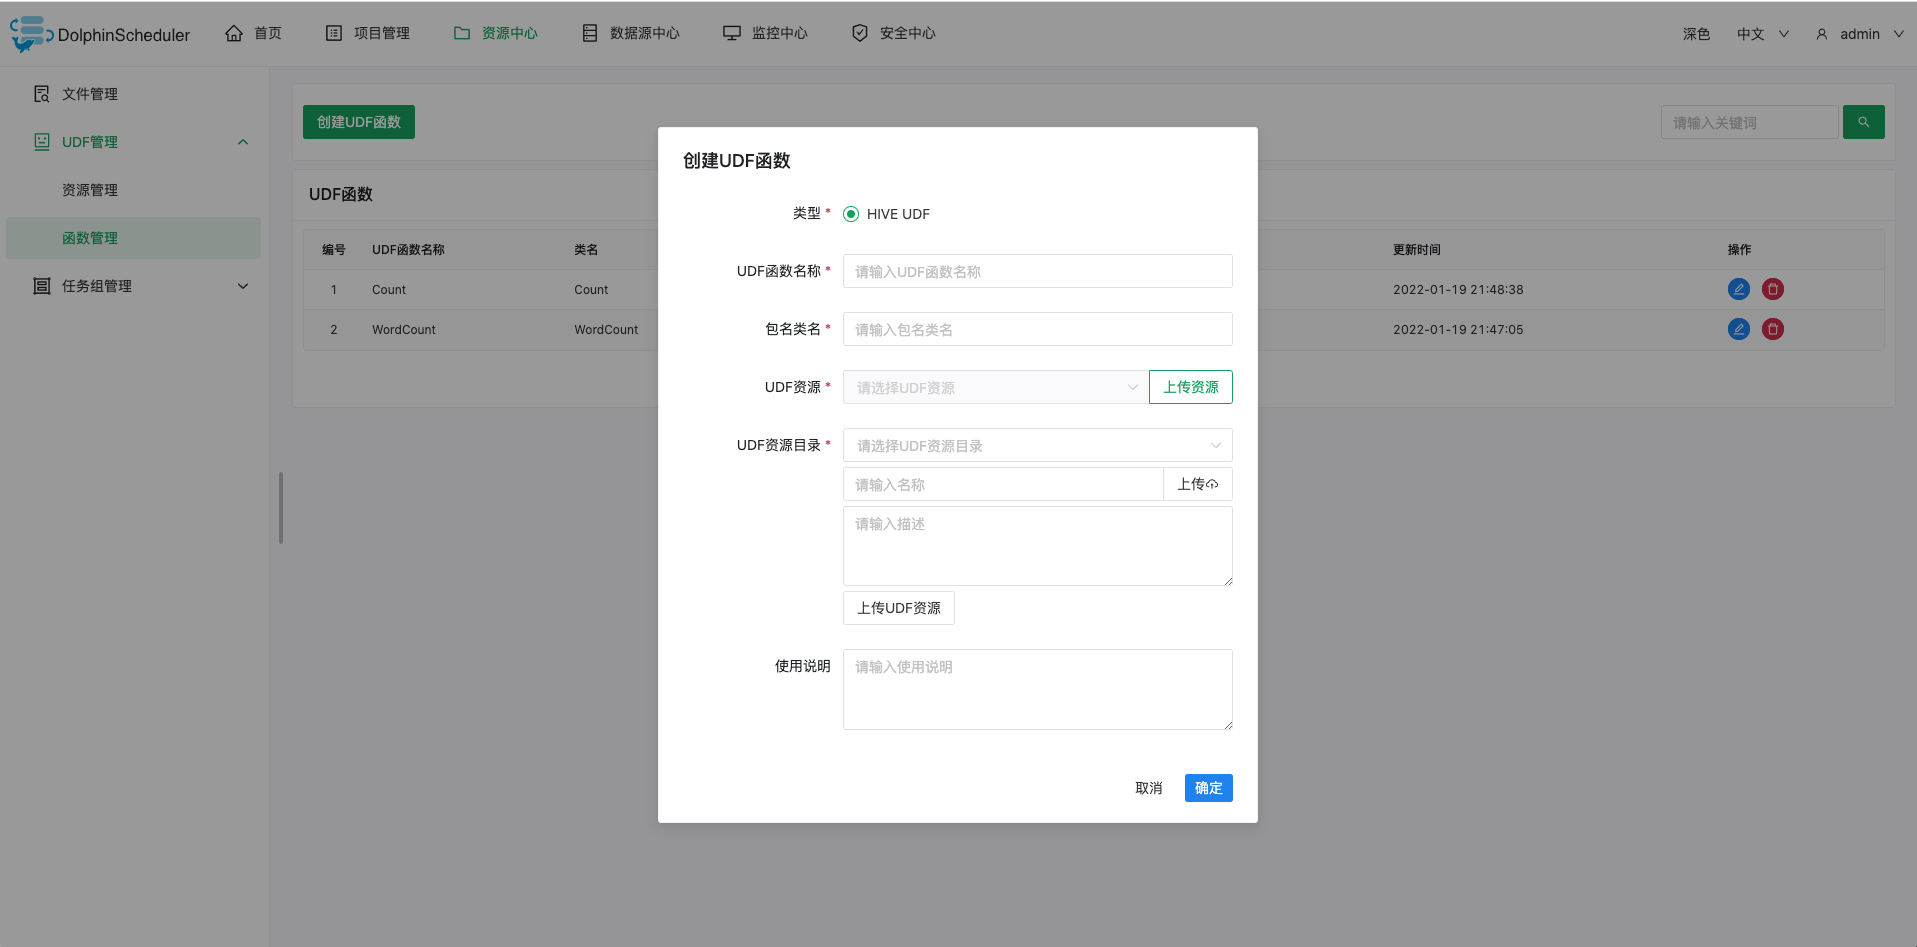The image size is (1917, 947).
Task: Click the 创建UDF函数 button
Action: click(359, 122)
